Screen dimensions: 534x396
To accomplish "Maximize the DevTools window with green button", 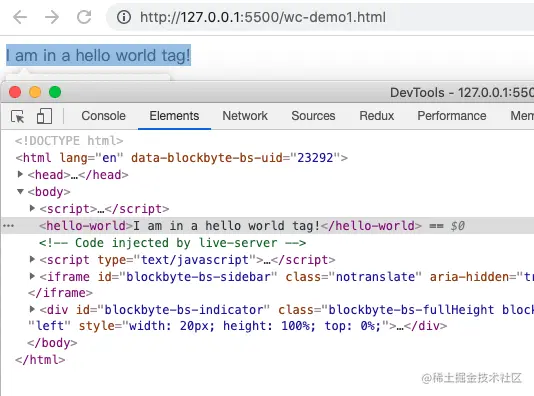I will (55, 92).
